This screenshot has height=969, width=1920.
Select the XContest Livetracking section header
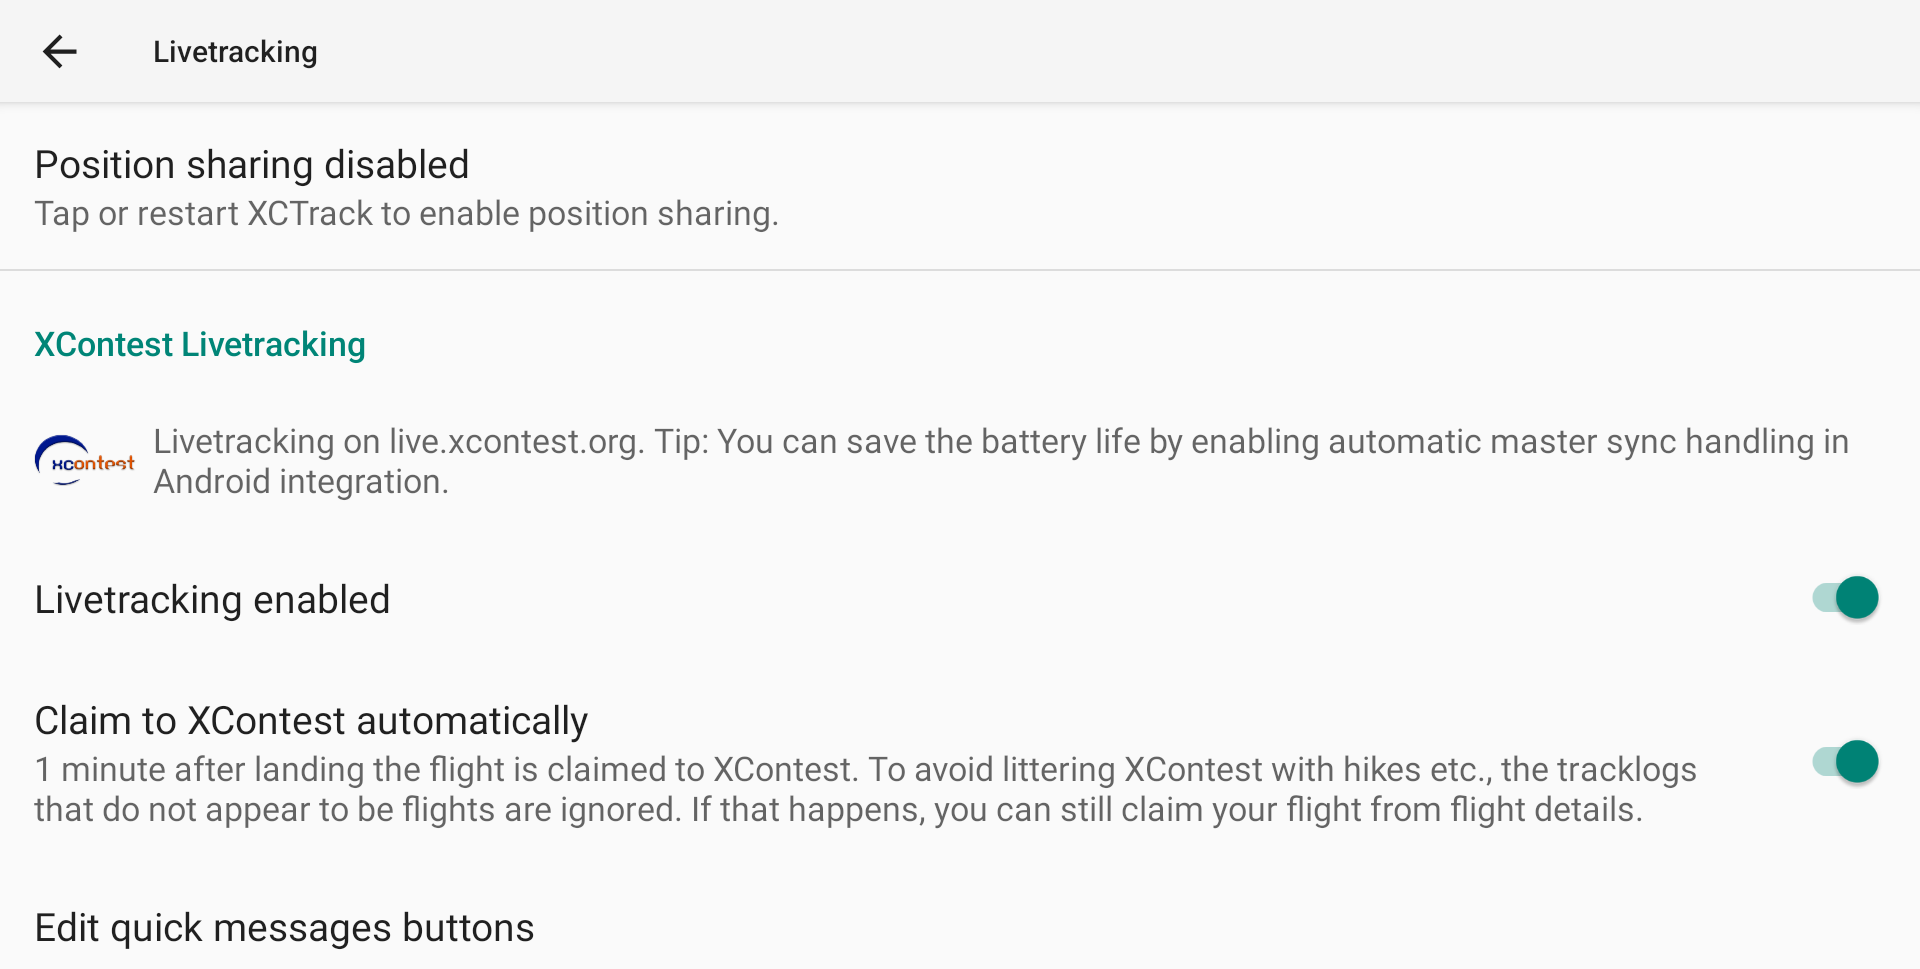[200, 344]
